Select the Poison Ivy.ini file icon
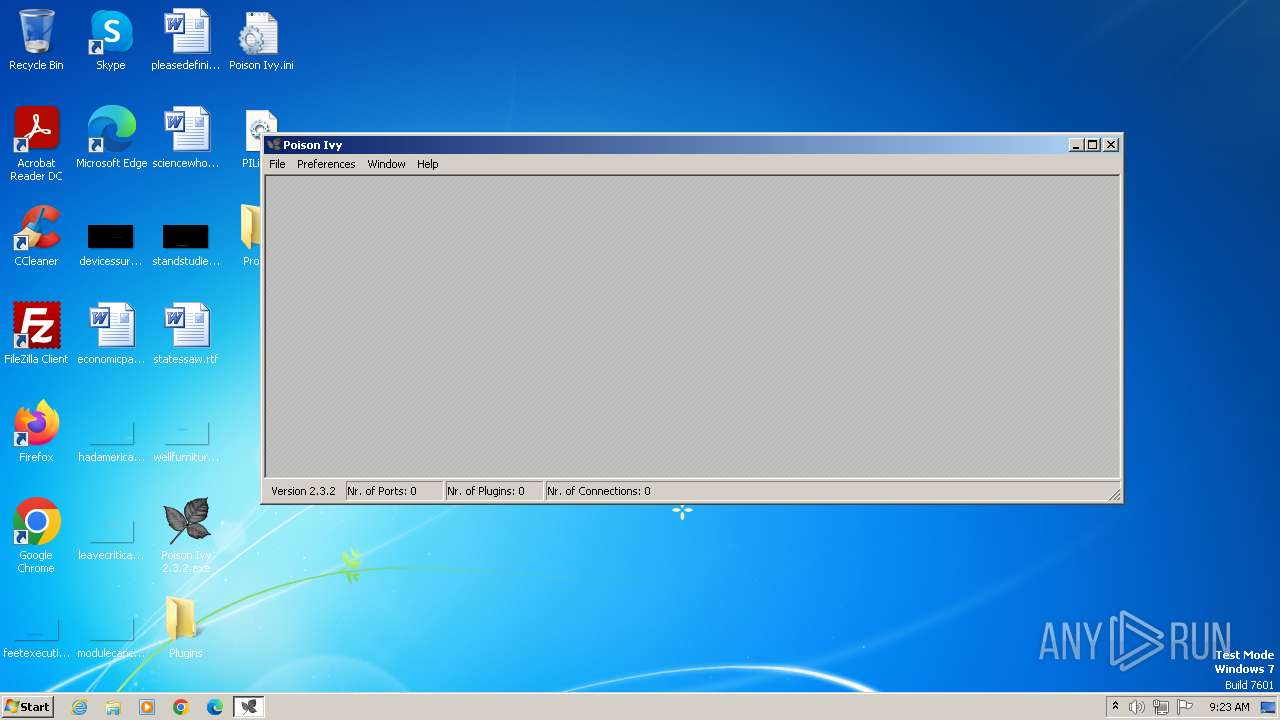Viewport: 1280px width, 720px height. pos(261,40)
